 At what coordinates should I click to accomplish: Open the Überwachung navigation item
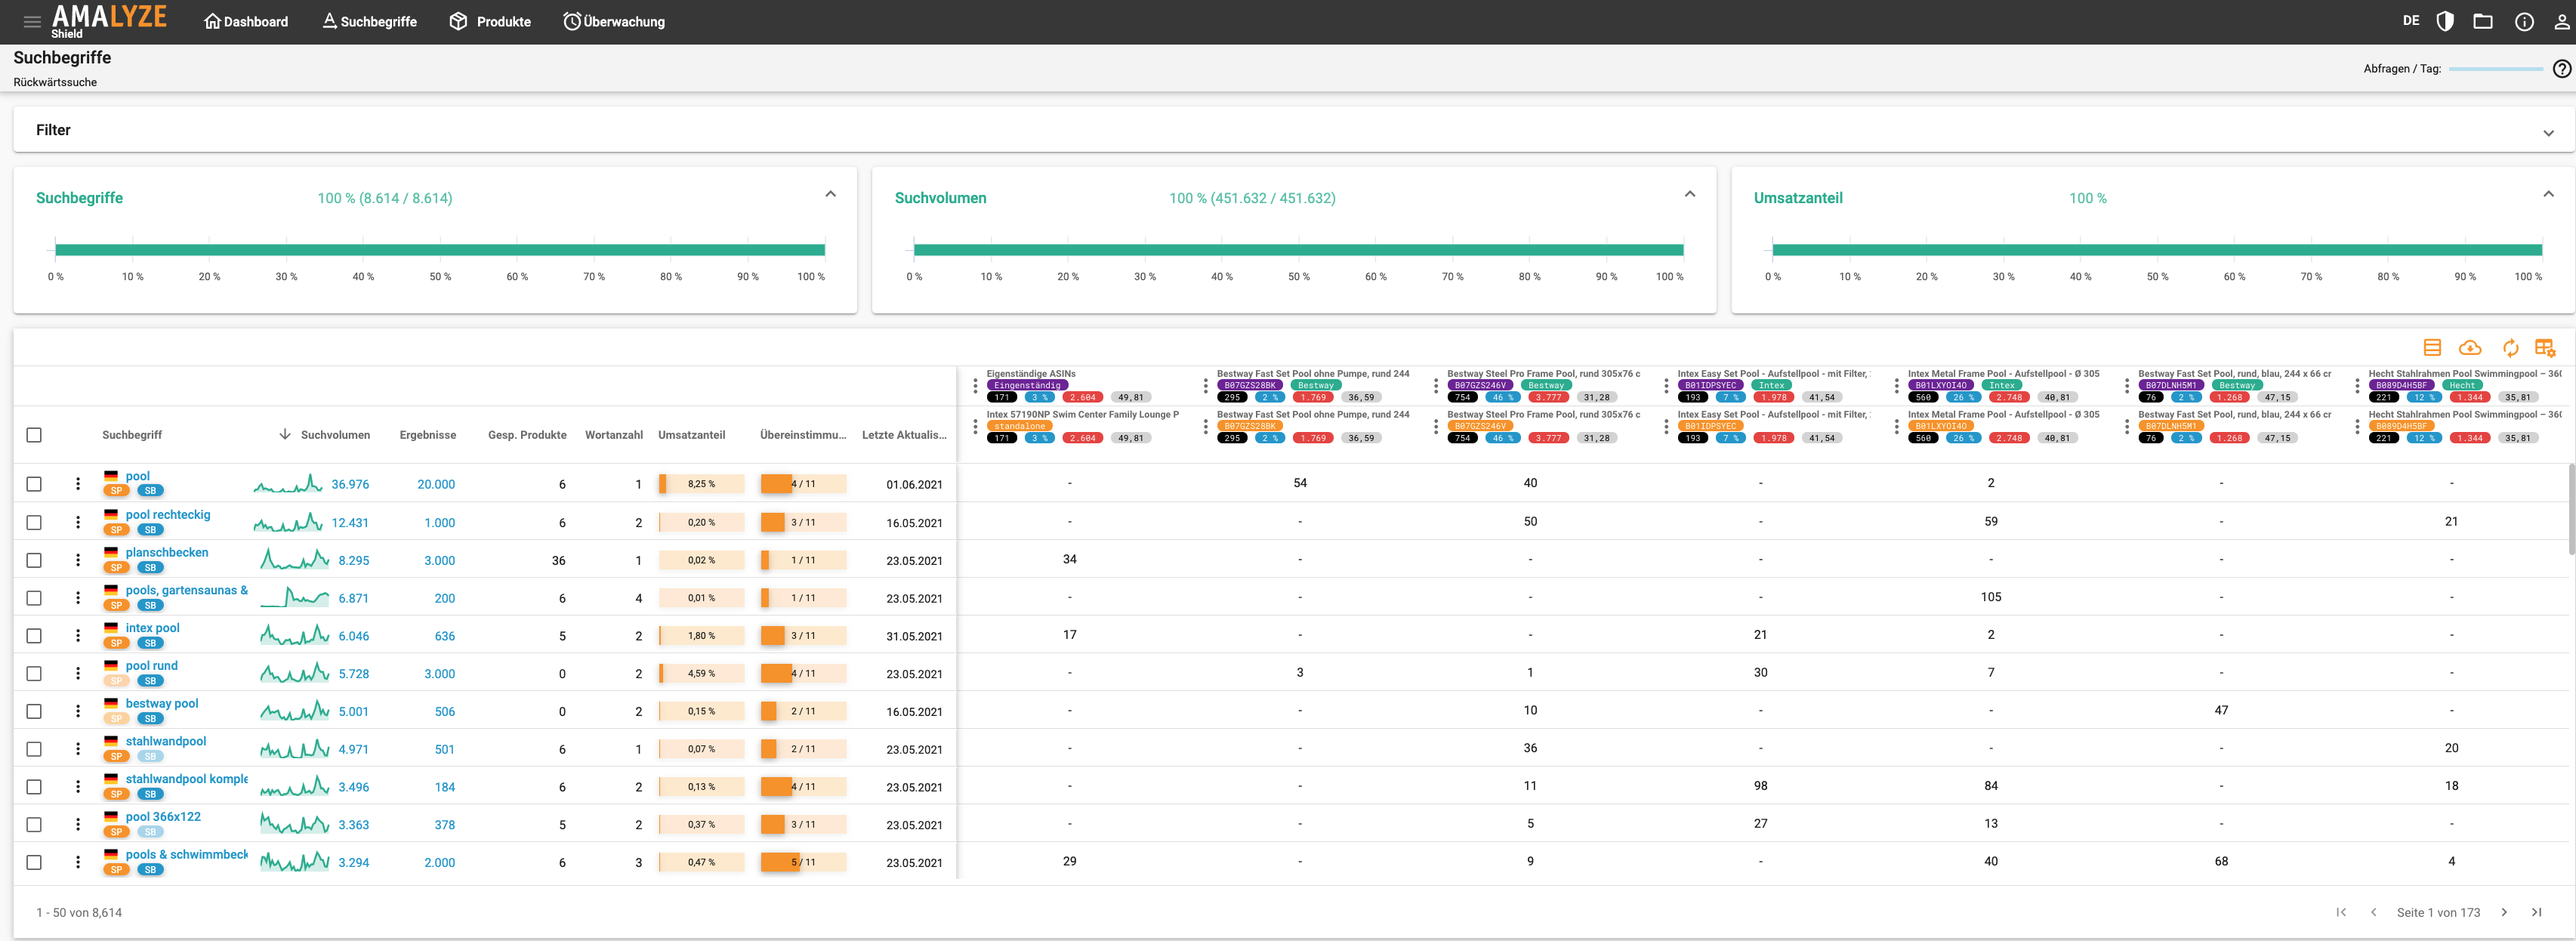[614, 21]
